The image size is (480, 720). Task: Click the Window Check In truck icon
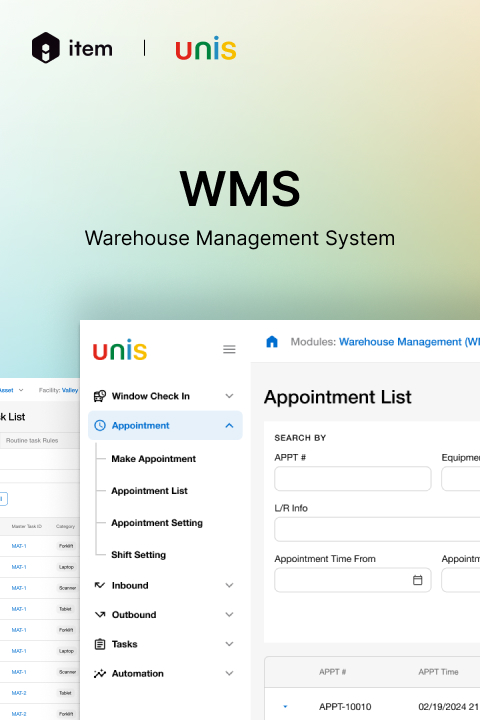(x=100, y=396)
